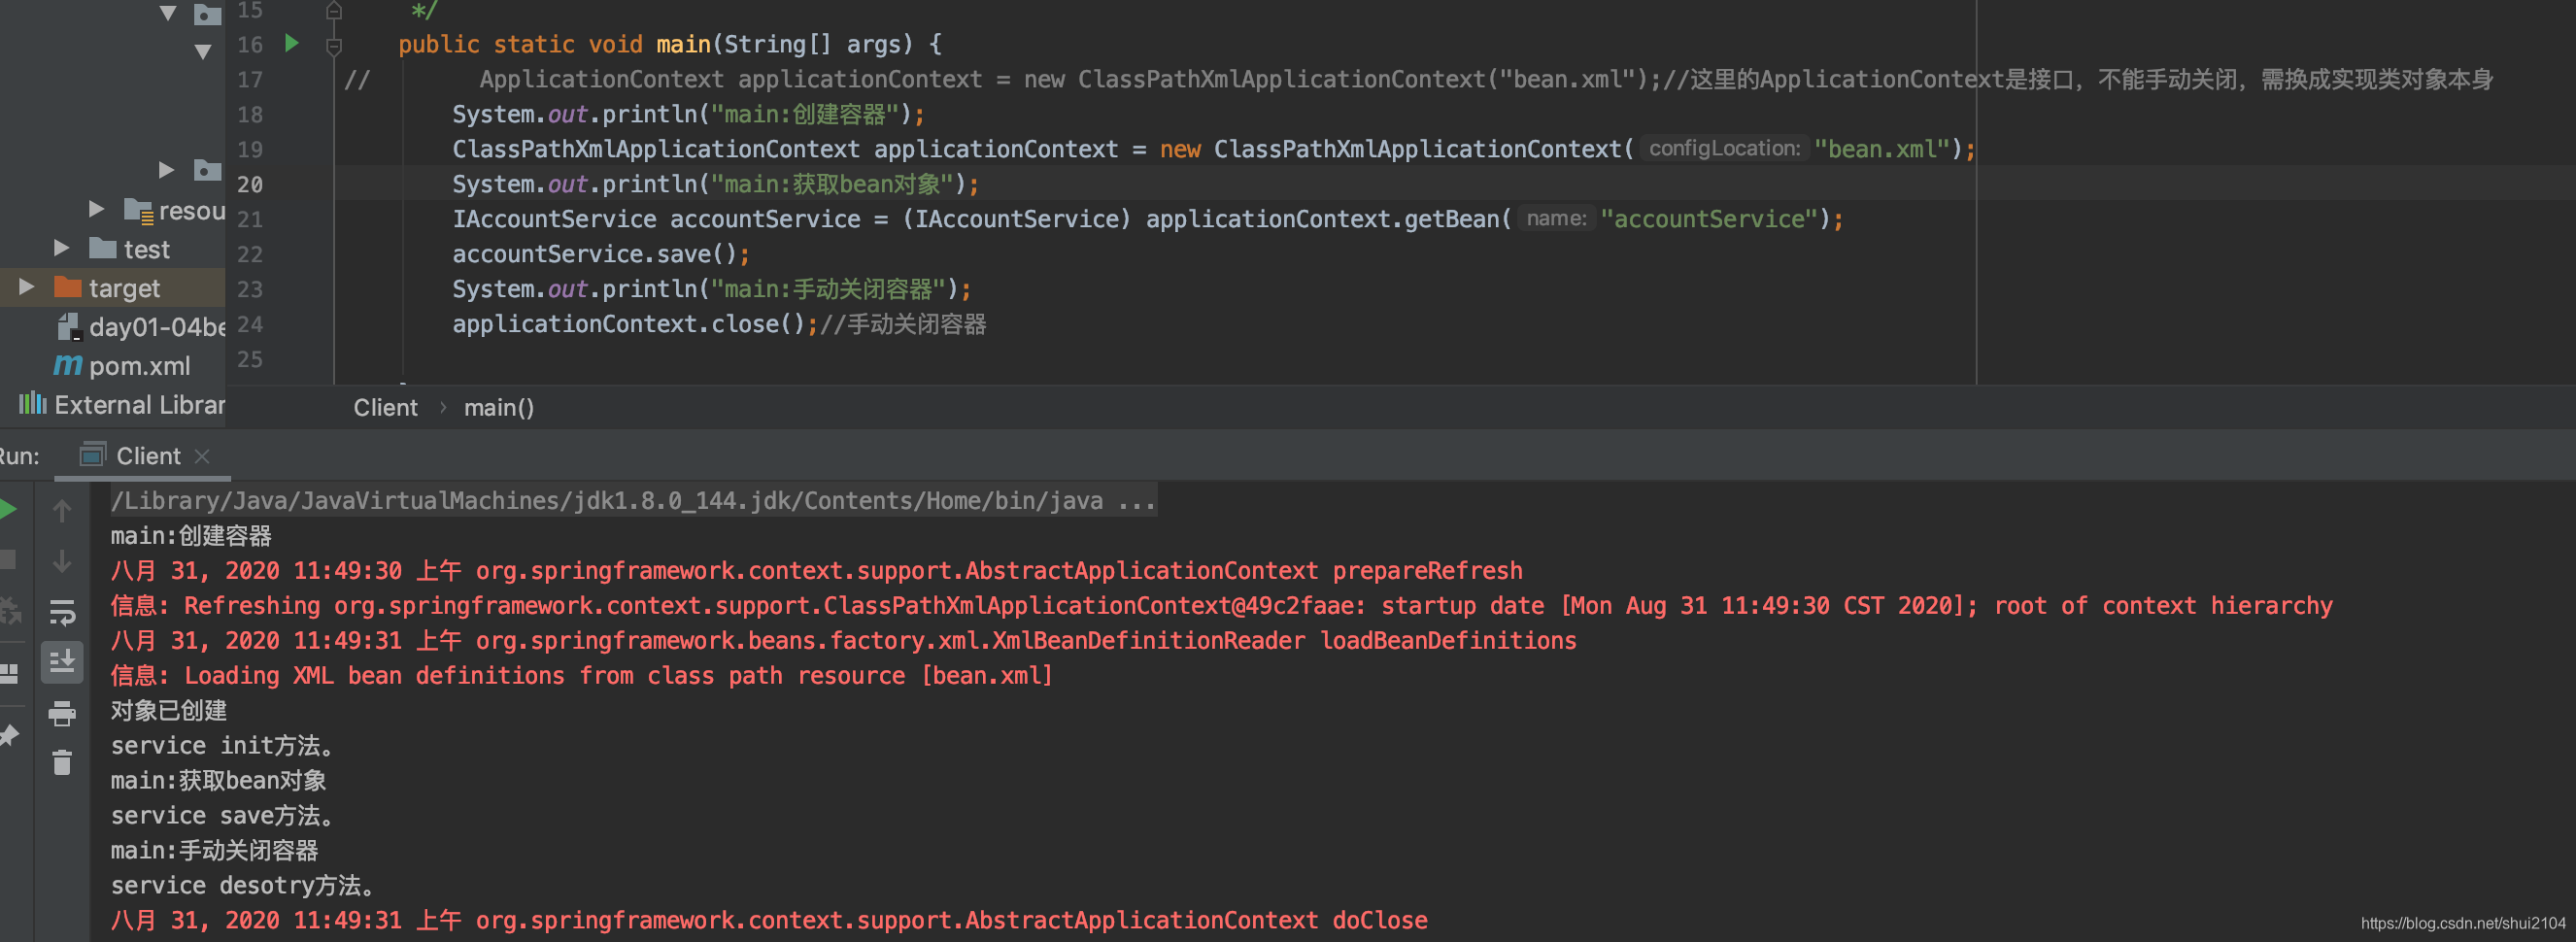This screenshot has width=2576, height=942.
Task: Collapse the second nested package arrow
Action: coord(202,51)
